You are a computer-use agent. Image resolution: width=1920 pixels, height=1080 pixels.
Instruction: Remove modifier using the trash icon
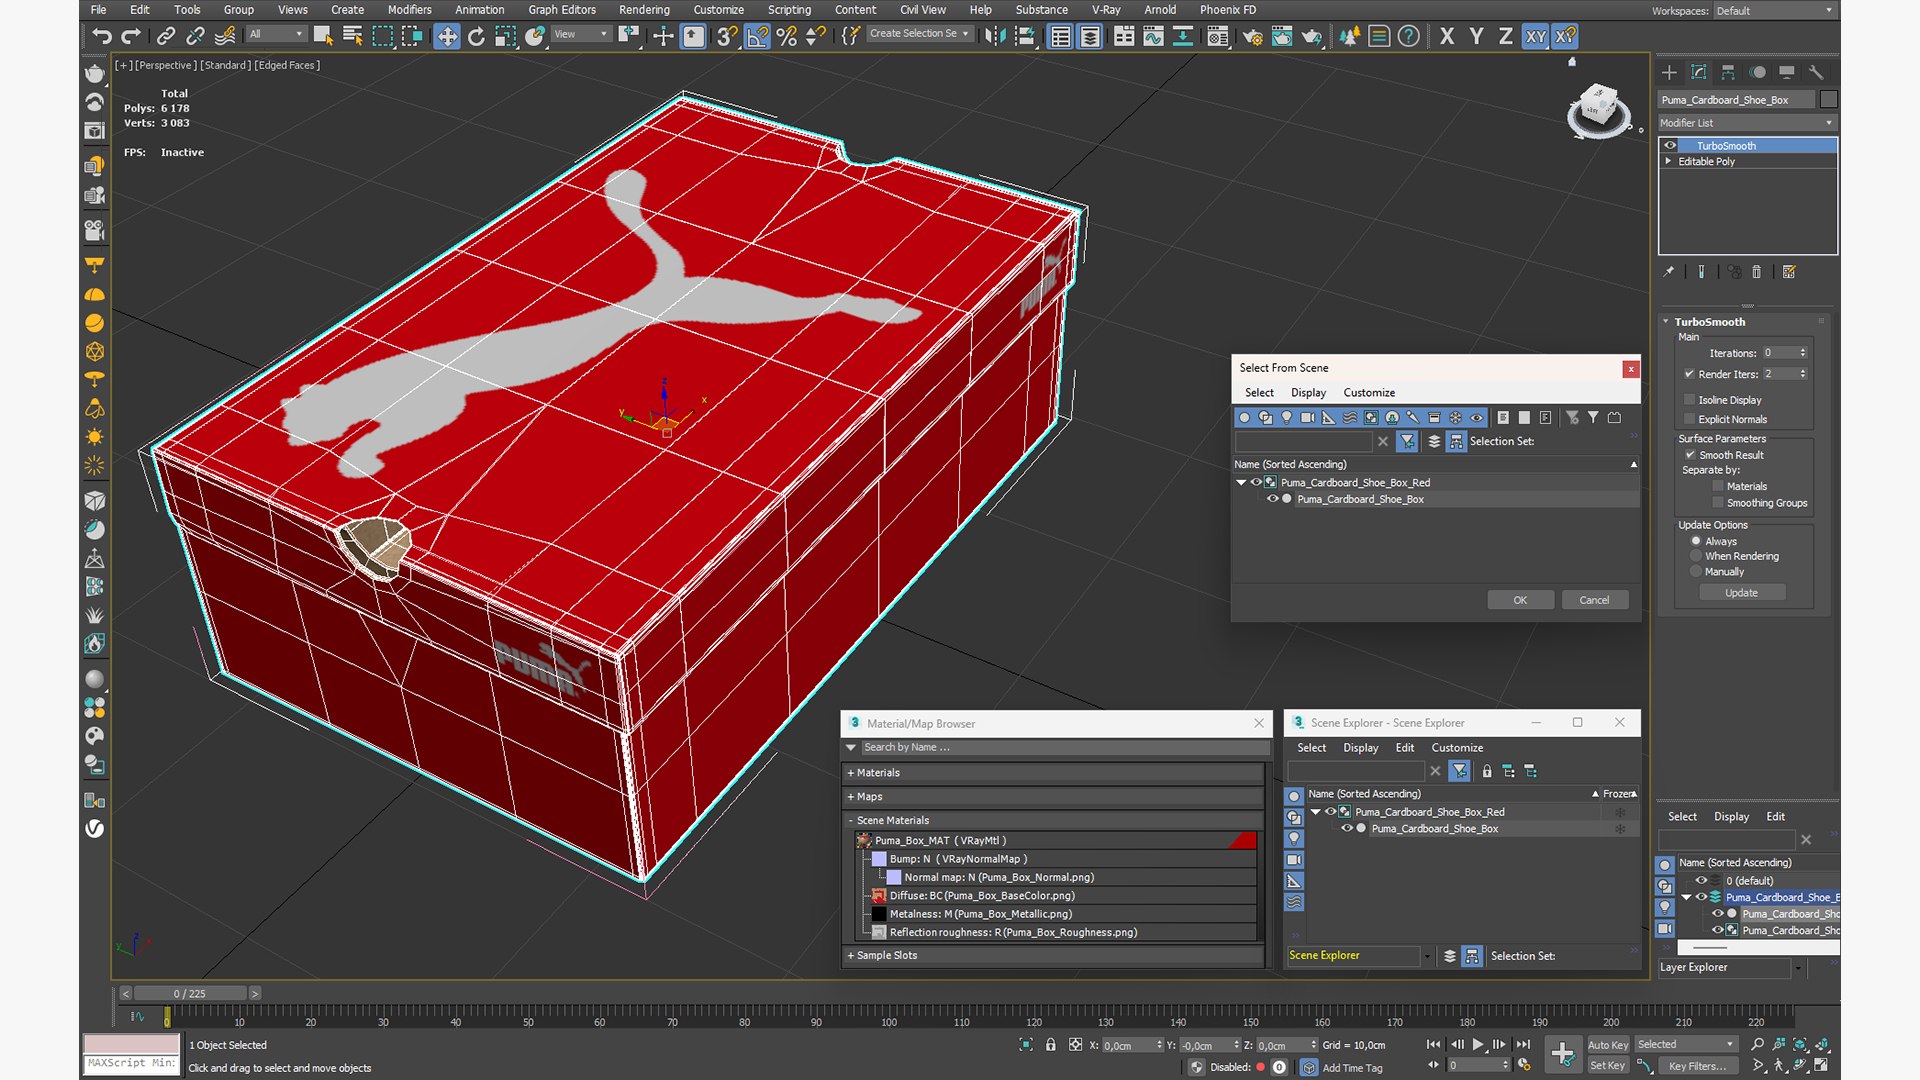pyautogui.click(x=1756, y=271)
